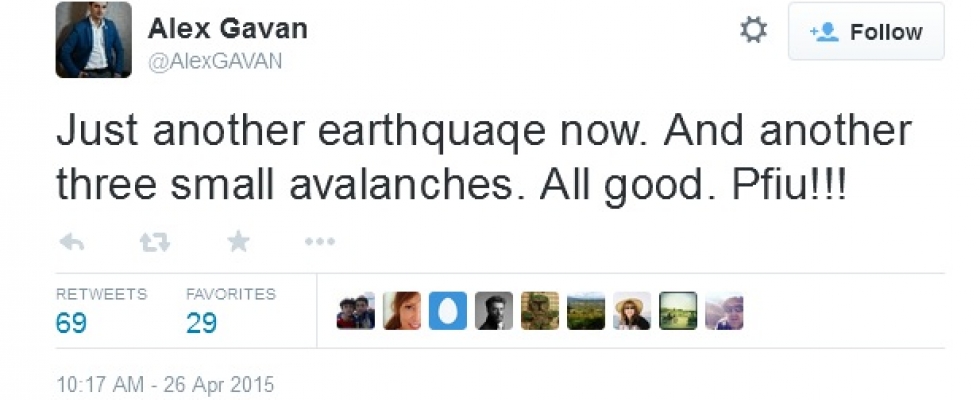Follow Alex Gavan
This screenshot has height=400, width=980.
click(x=866, y=32)
